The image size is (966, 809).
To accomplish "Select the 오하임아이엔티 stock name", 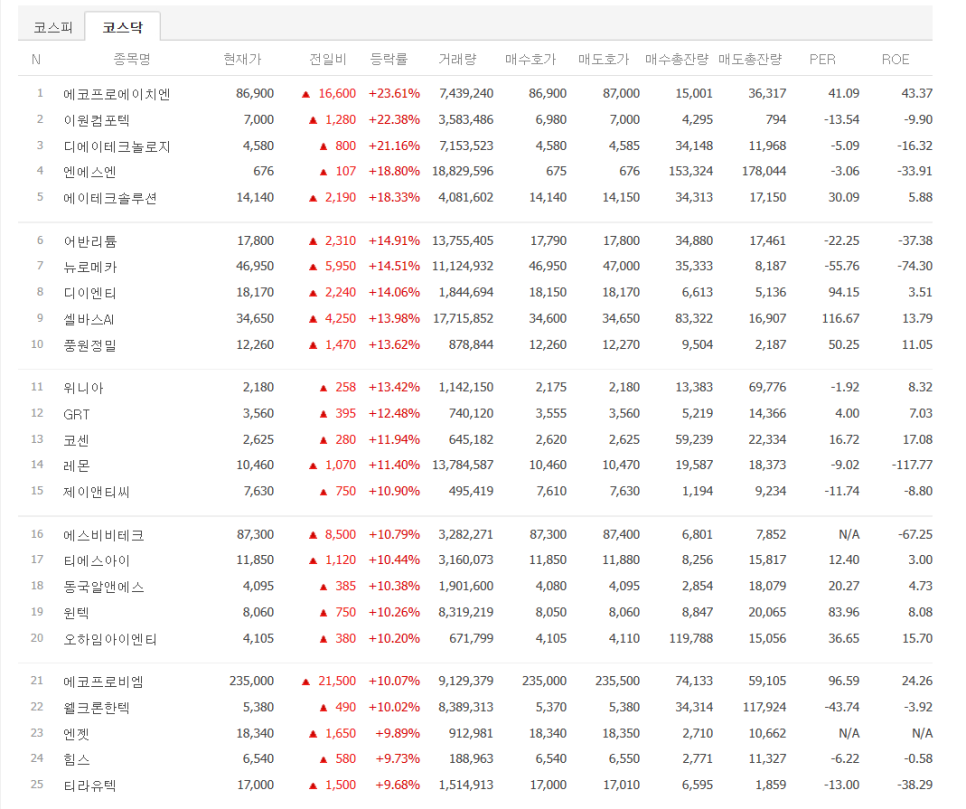I will pos(110,640).
